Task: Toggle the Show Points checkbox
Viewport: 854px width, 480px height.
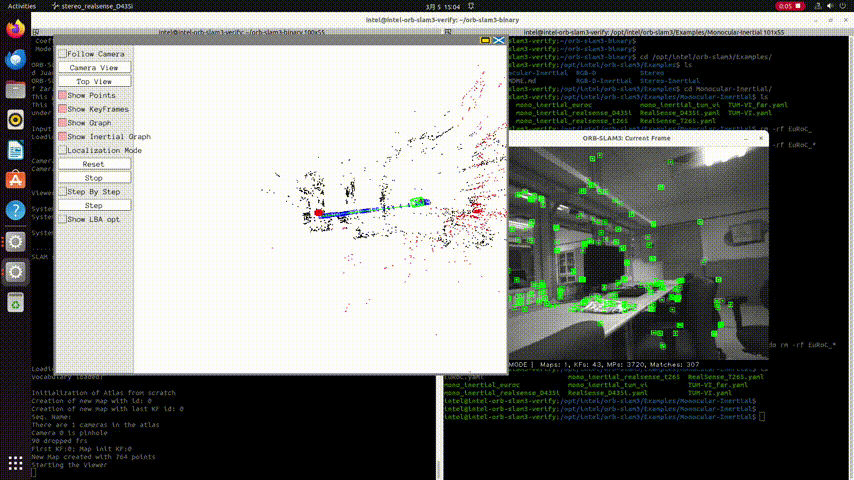Action: [x=63, y=95]
